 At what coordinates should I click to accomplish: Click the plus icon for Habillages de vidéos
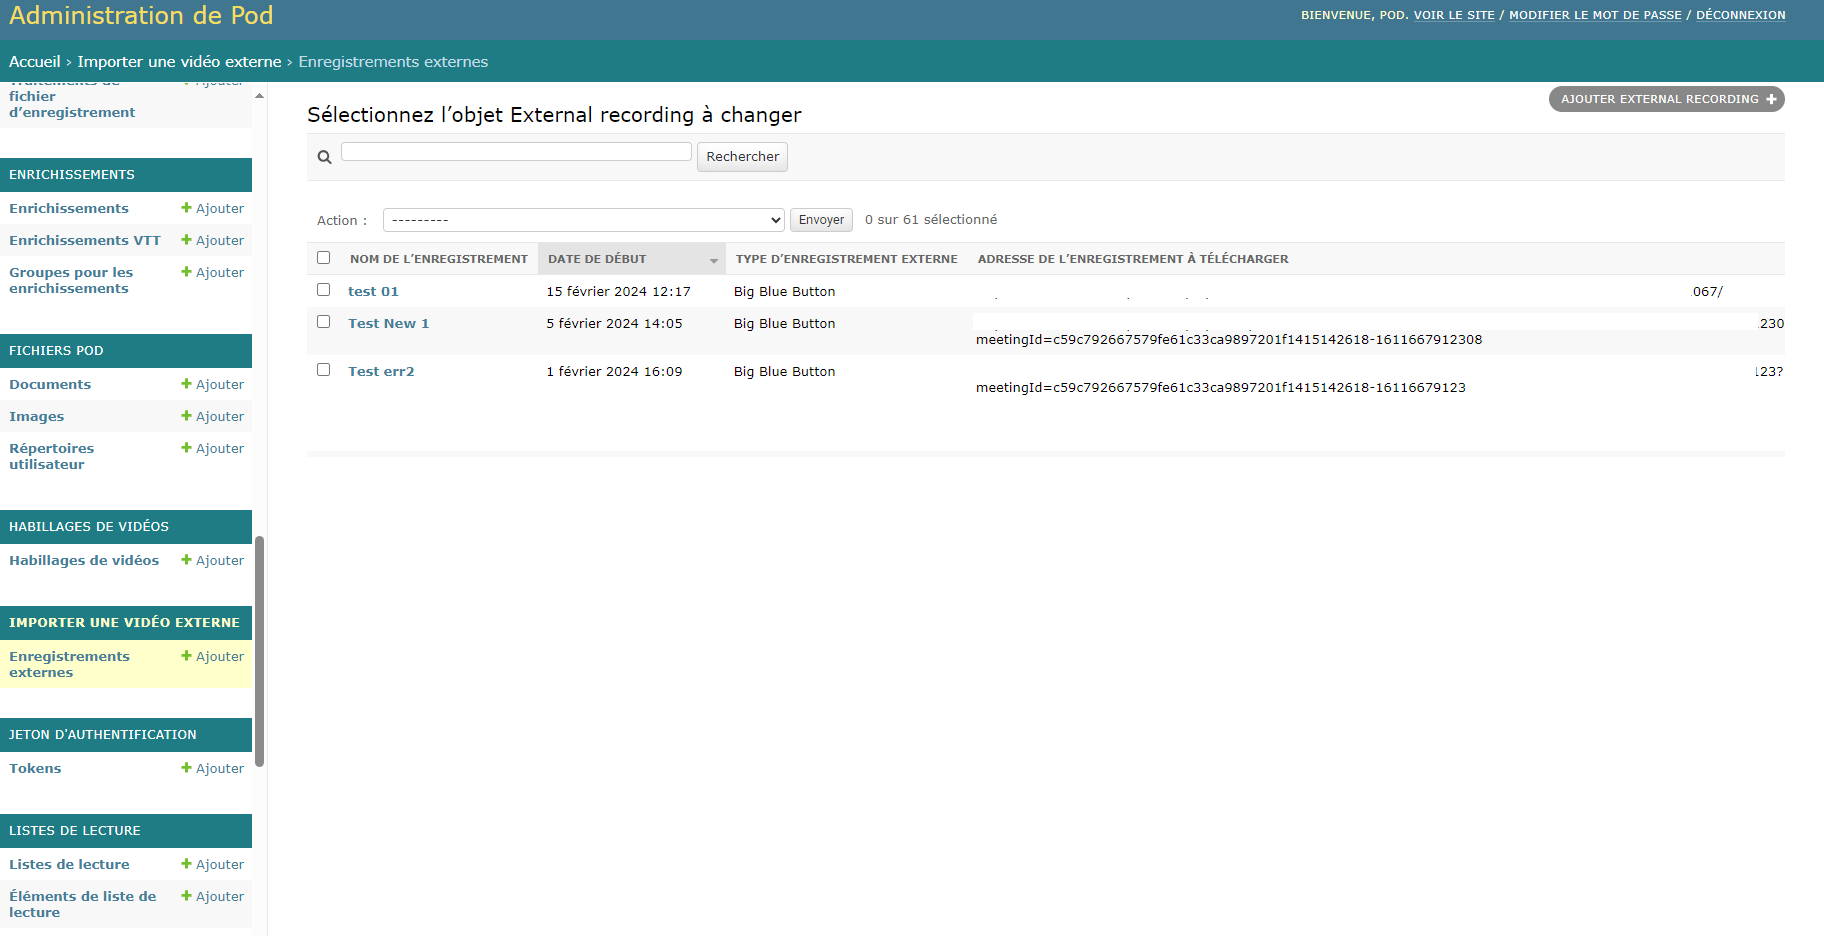[x=186, y=560]
